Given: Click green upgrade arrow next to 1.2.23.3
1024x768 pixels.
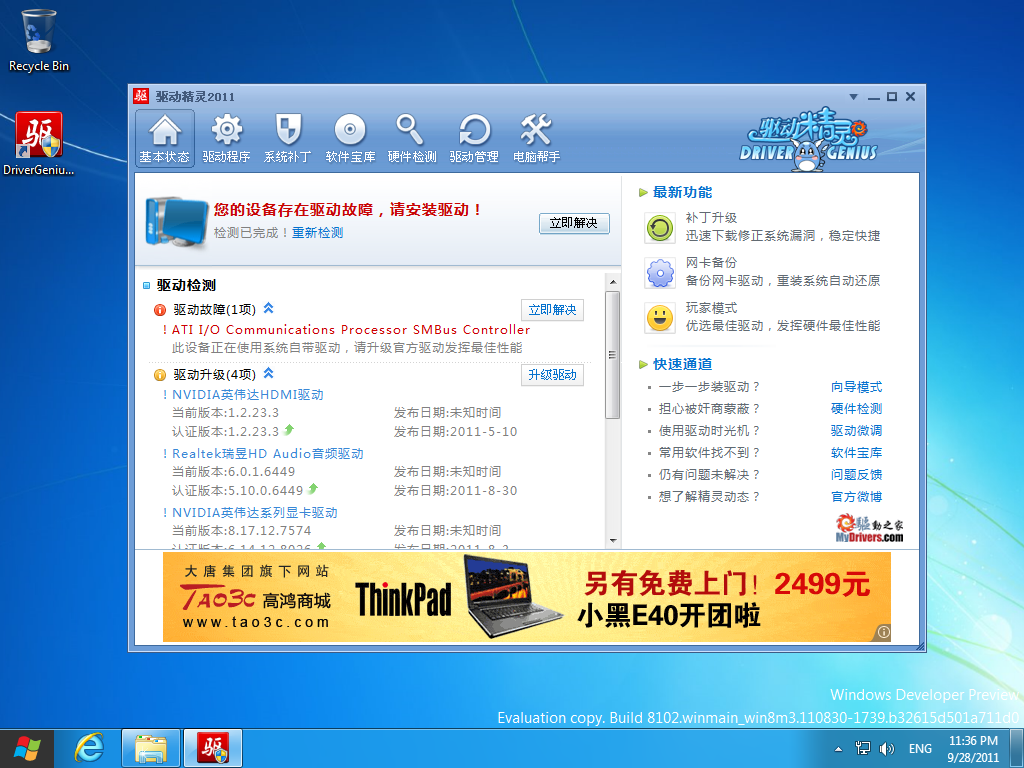Looking at the screenshot, I should 289,430.
